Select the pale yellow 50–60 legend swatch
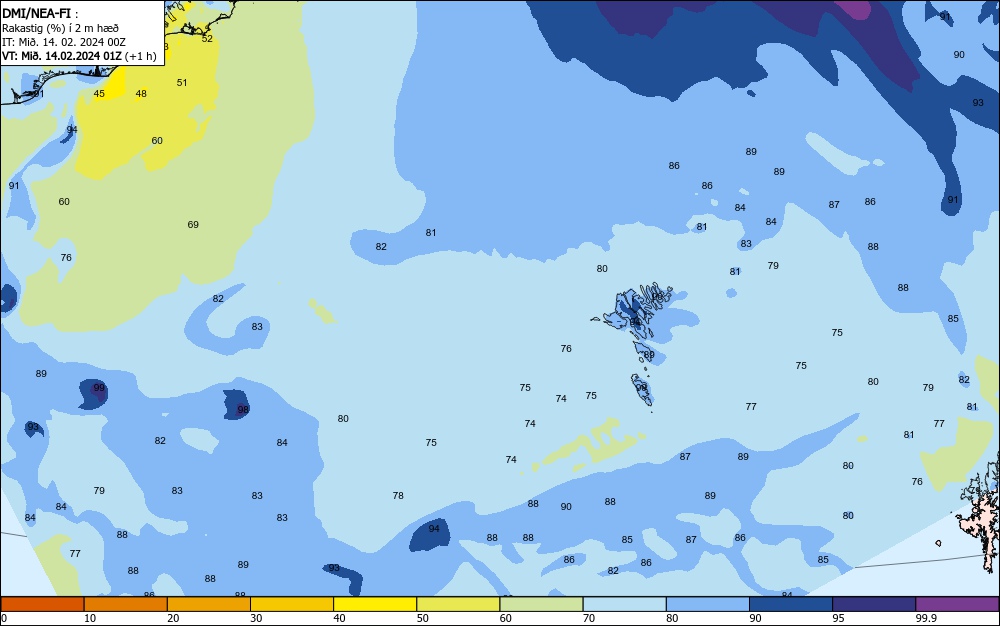The width and height of the screenshot is (1000, 626). pos(458,604)
